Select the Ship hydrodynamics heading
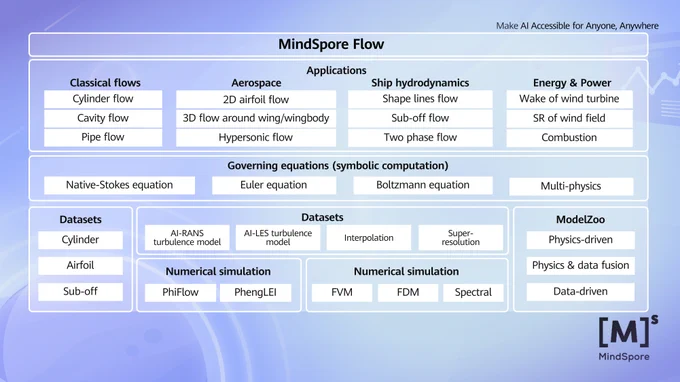Image resolution: width=680 pixels, height=382 pixels. click(420, 83)
